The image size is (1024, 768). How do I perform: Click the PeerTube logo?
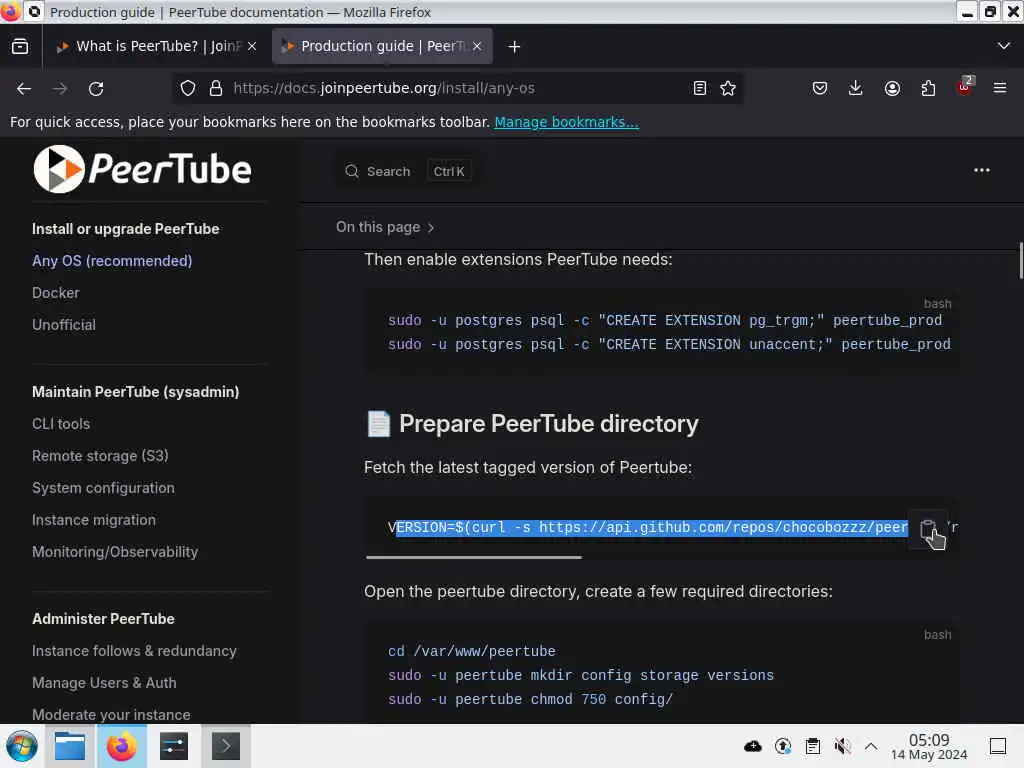tap(142, 169)
